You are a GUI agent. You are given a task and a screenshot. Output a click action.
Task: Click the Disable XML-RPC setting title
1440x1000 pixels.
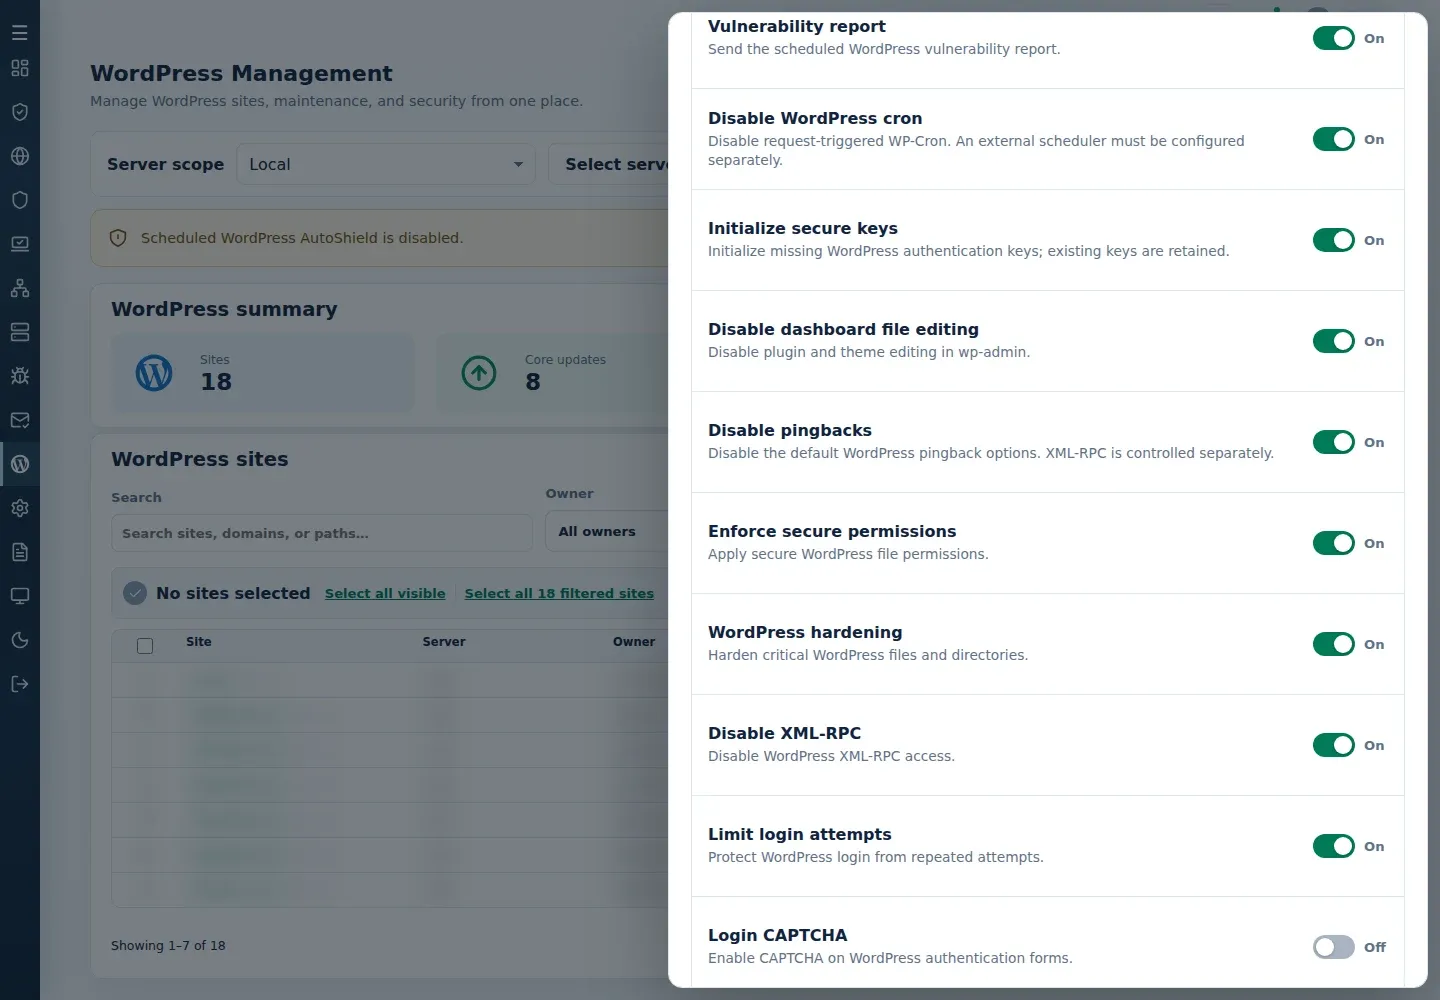tap(784, 733)
